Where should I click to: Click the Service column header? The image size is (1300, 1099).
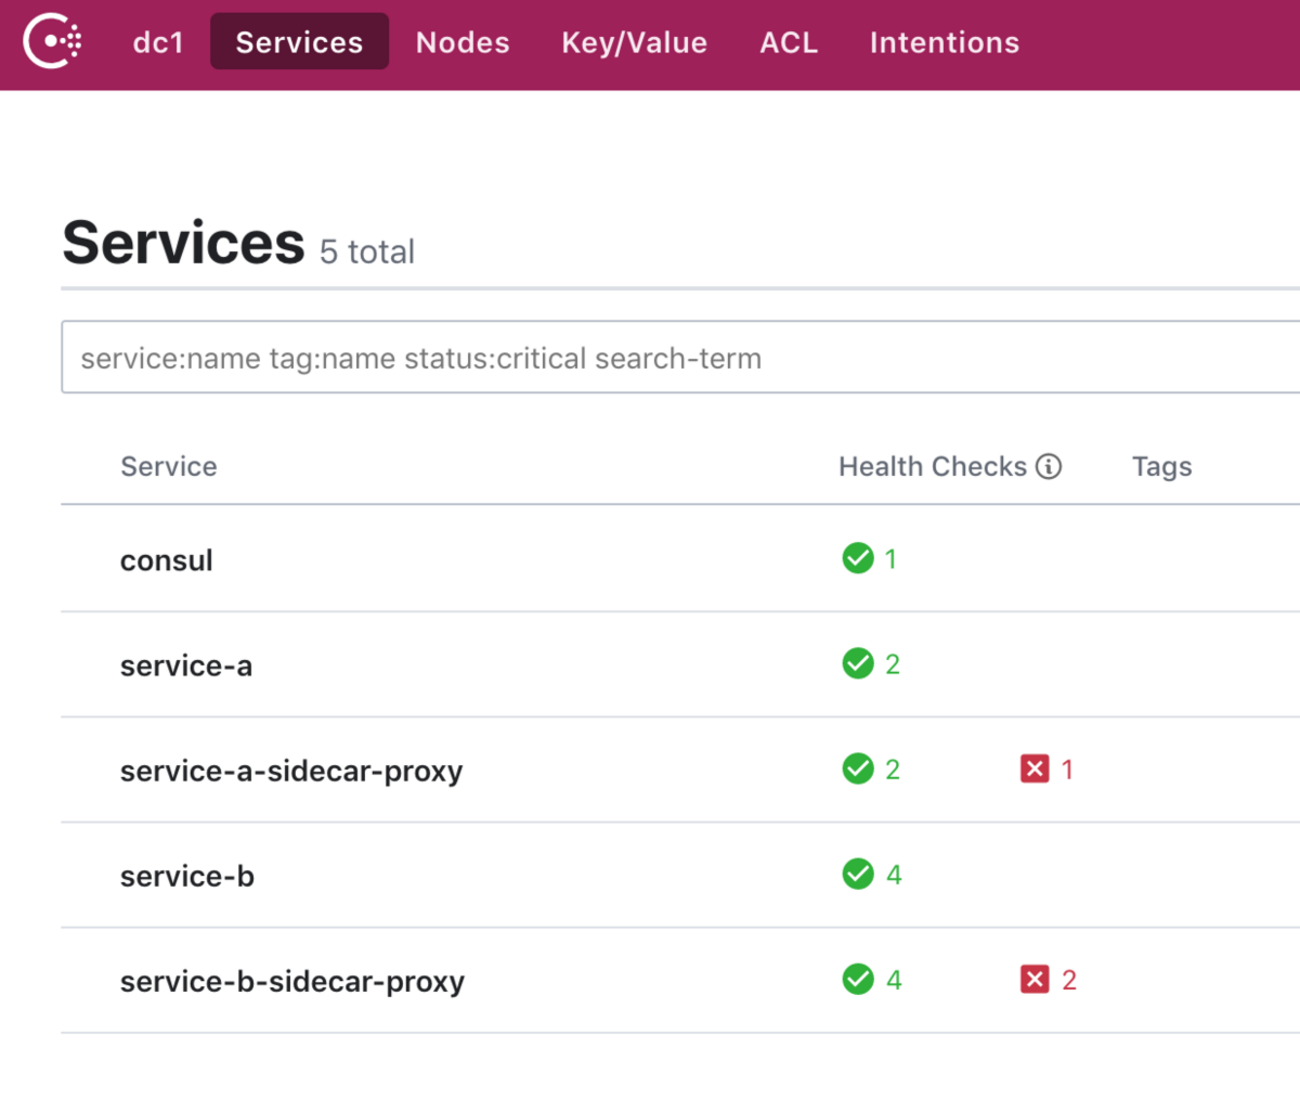coord(169,466)
